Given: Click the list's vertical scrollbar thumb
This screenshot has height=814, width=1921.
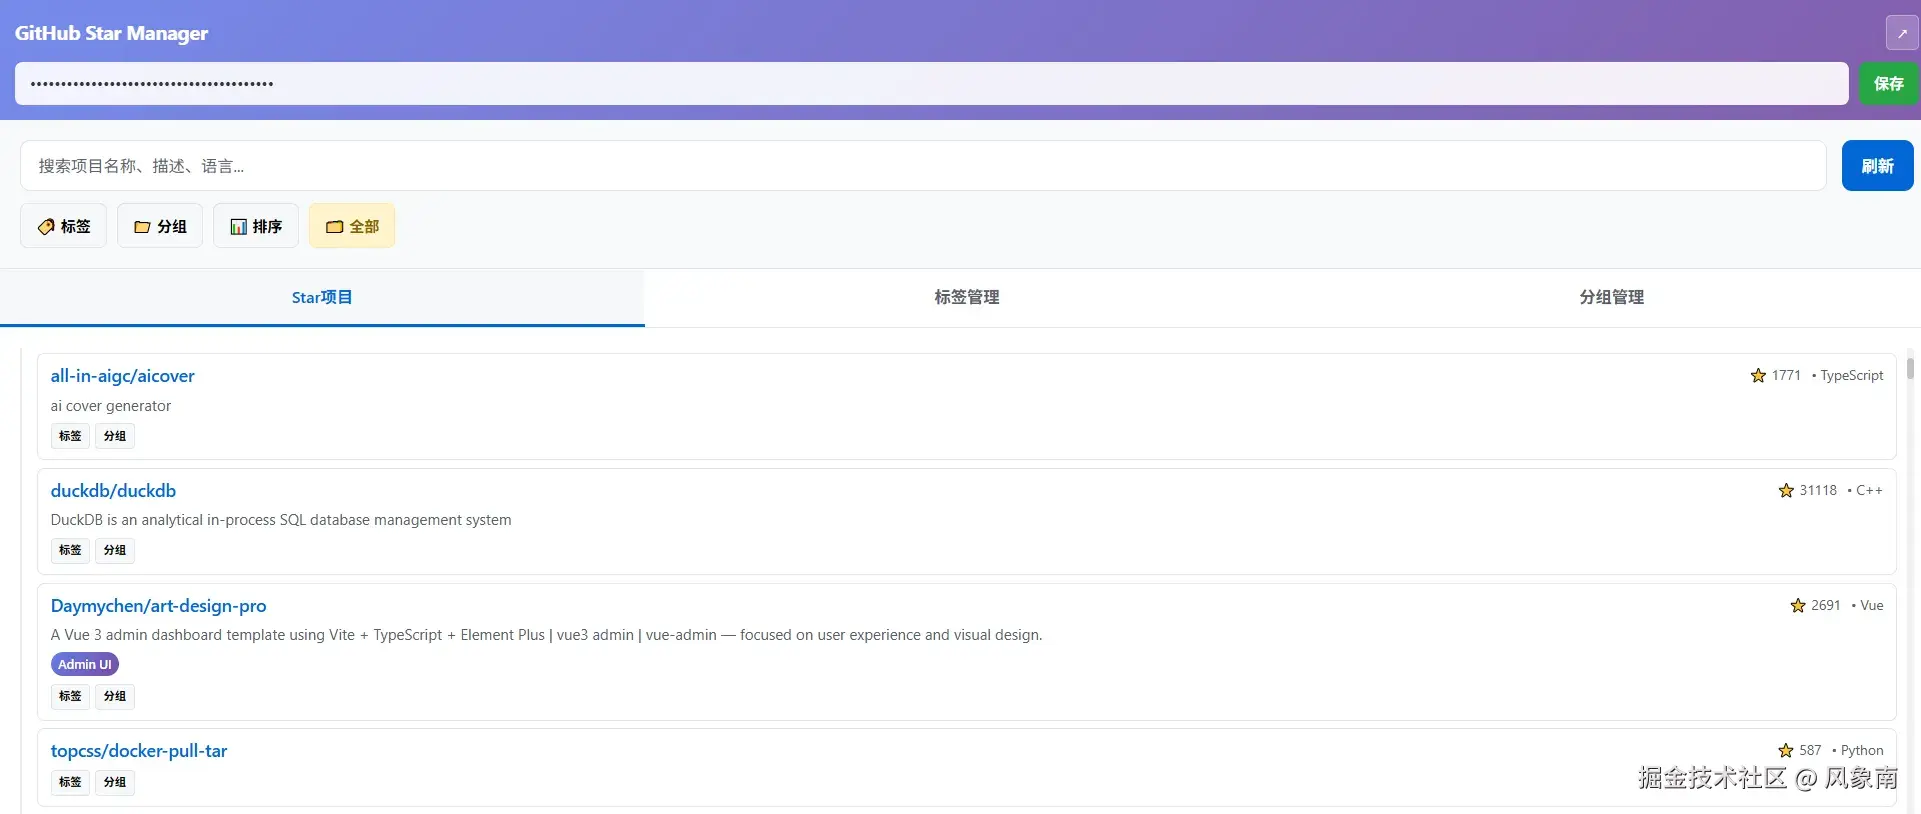Looking at the screenshot, I should (1910, 368).
